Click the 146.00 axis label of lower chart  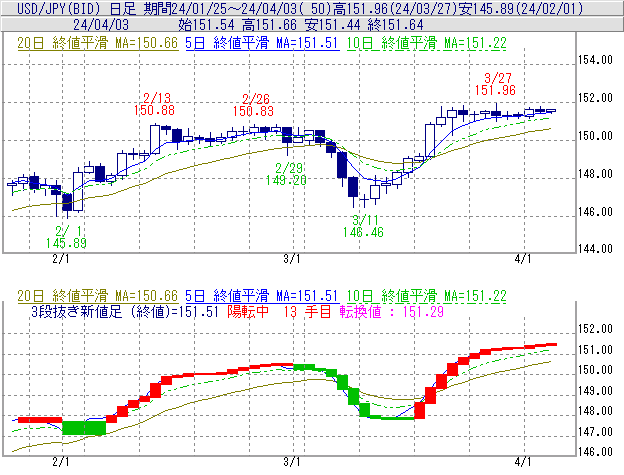(595, 452)
